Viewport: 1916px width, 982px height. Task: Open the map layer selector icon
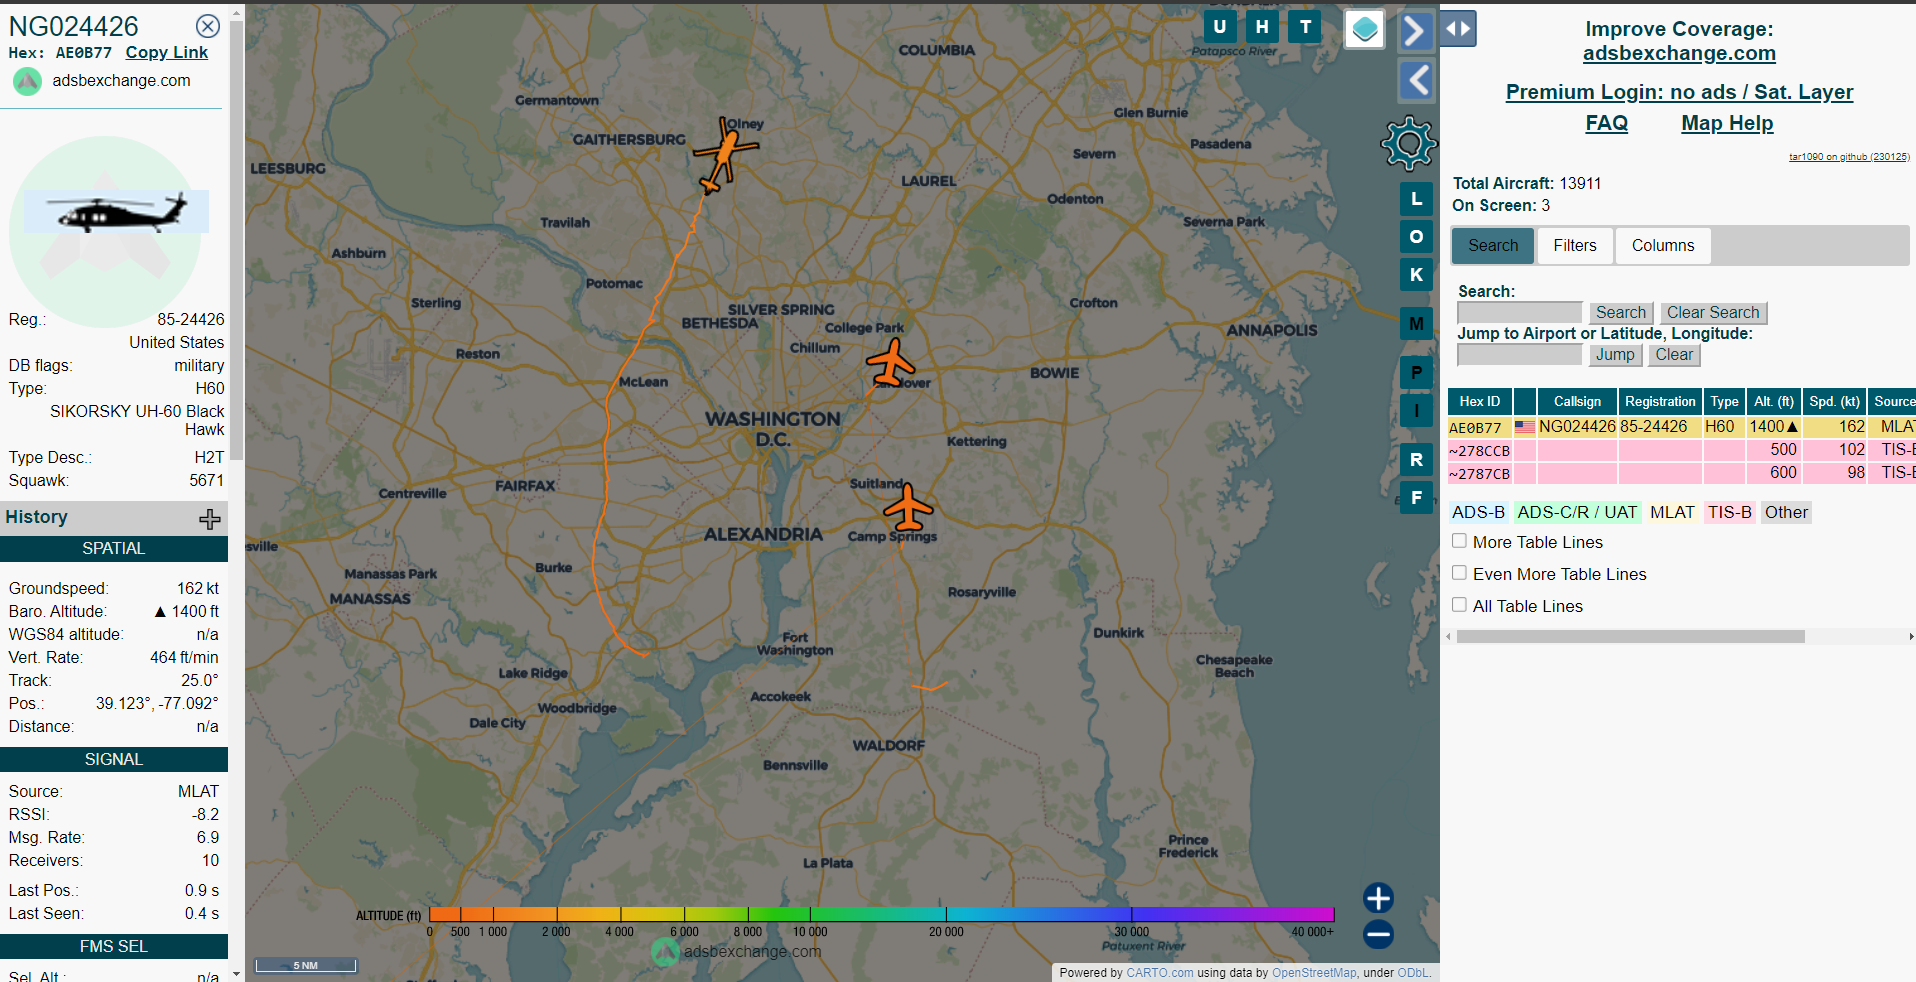pos(1364,29)
